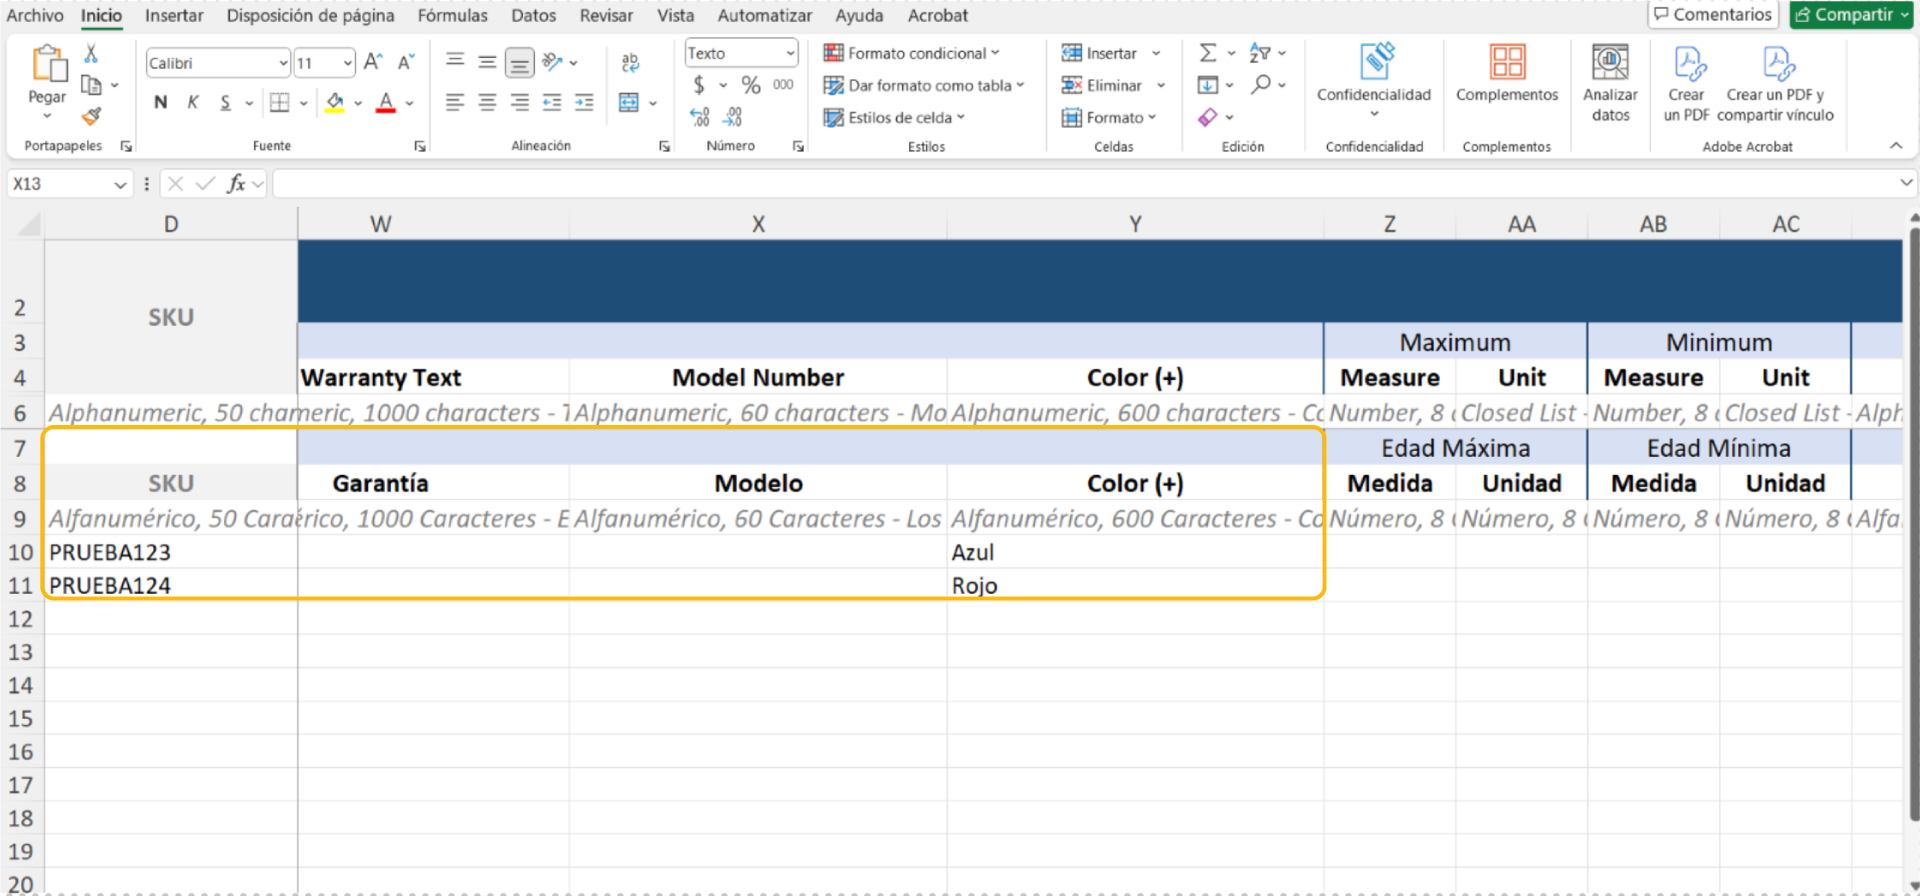Collapse the ribbon with chevron
Image resolution: width=1920 pixels, height=896 pixels.
(x=1896, y=146)
